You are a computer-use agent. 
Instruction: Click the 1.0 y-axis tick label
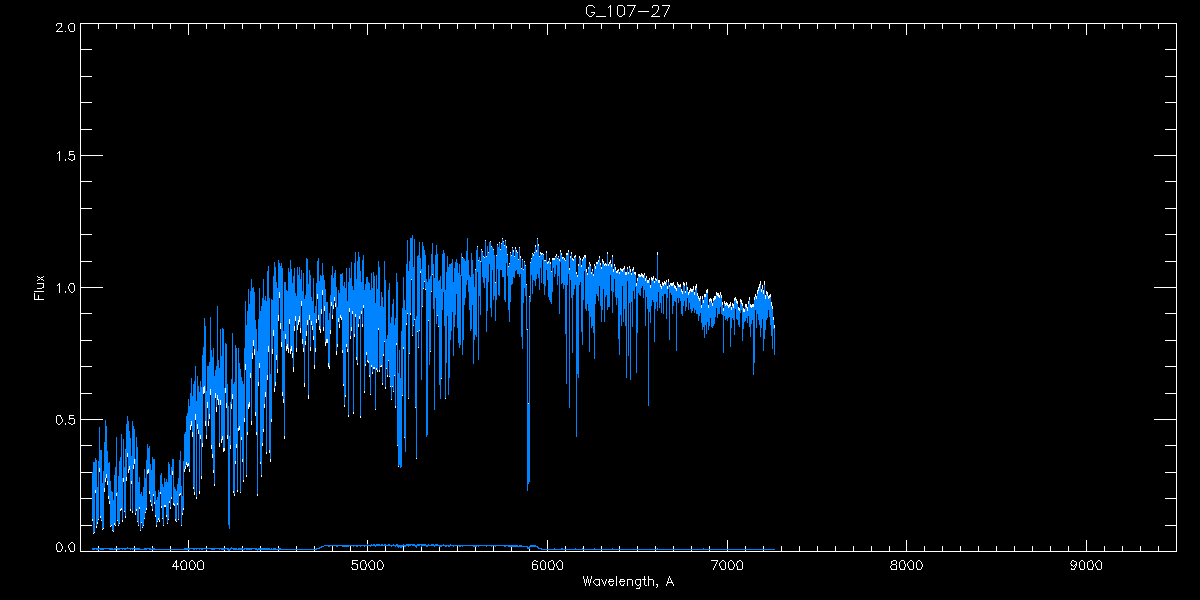coord(66,288)
